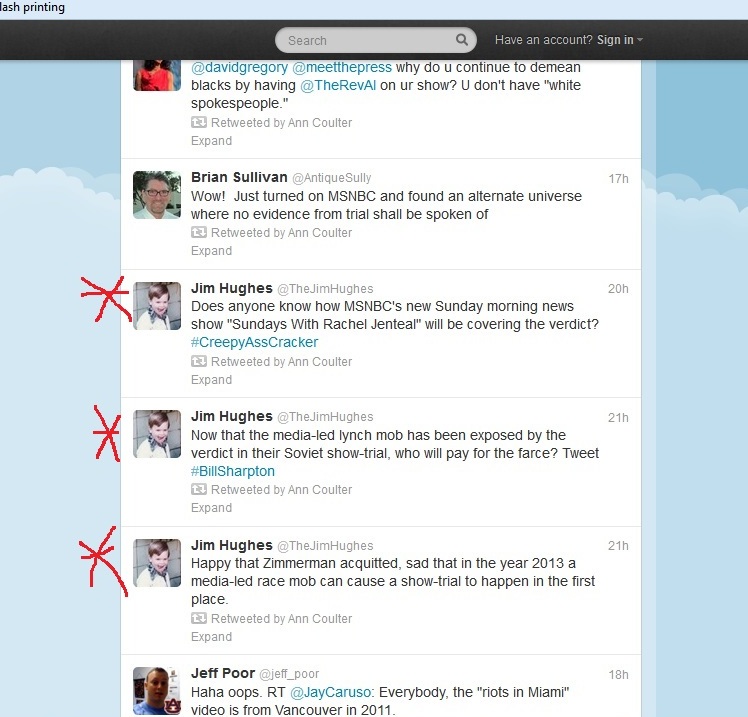Open the @meetthepress mention link

click(342, 67)
